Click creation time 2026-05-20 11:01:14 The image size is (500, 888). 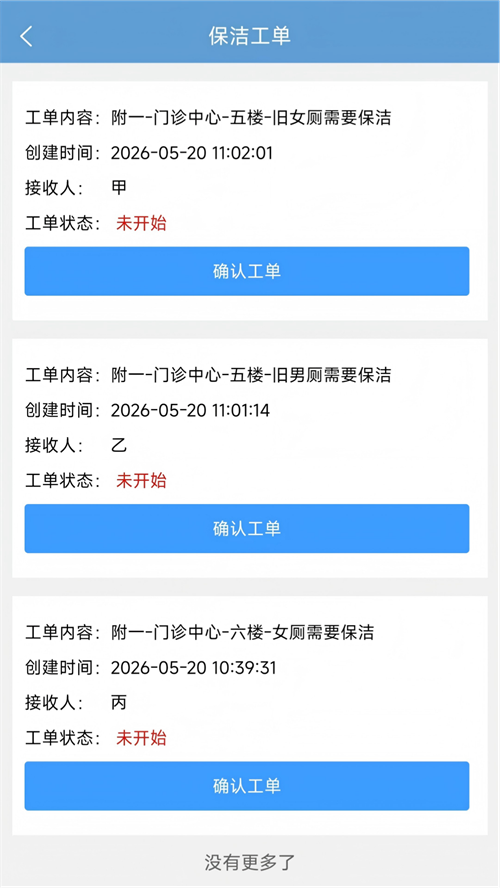pos(190,410)
